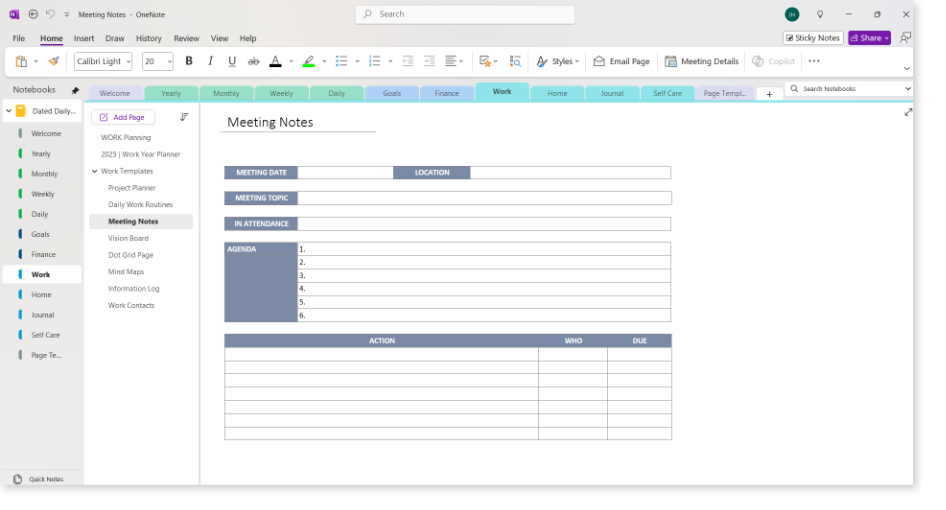The image size is (946, 510).
Task: Increase indent of text
Action: pyautogui.click(x=430, y=61)
